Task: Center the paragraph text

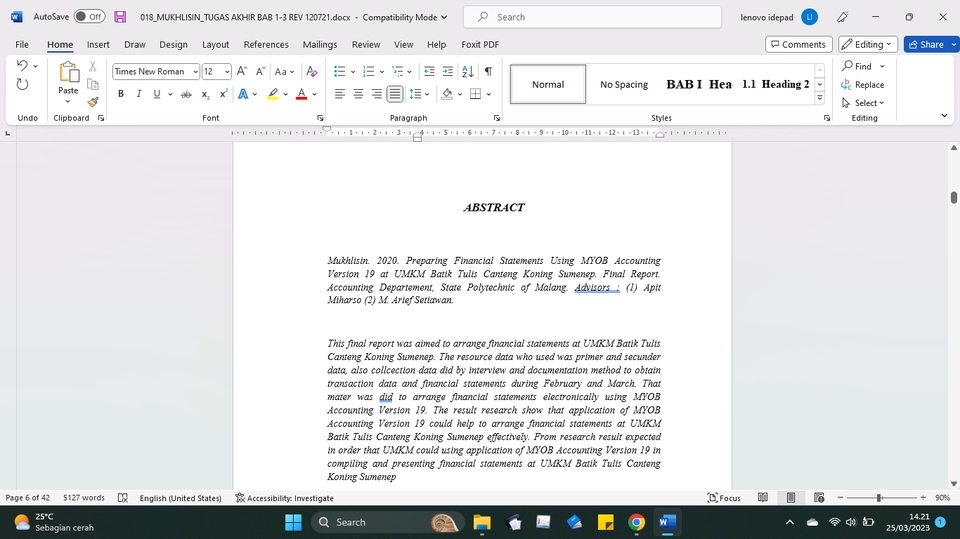Action: 358,94
